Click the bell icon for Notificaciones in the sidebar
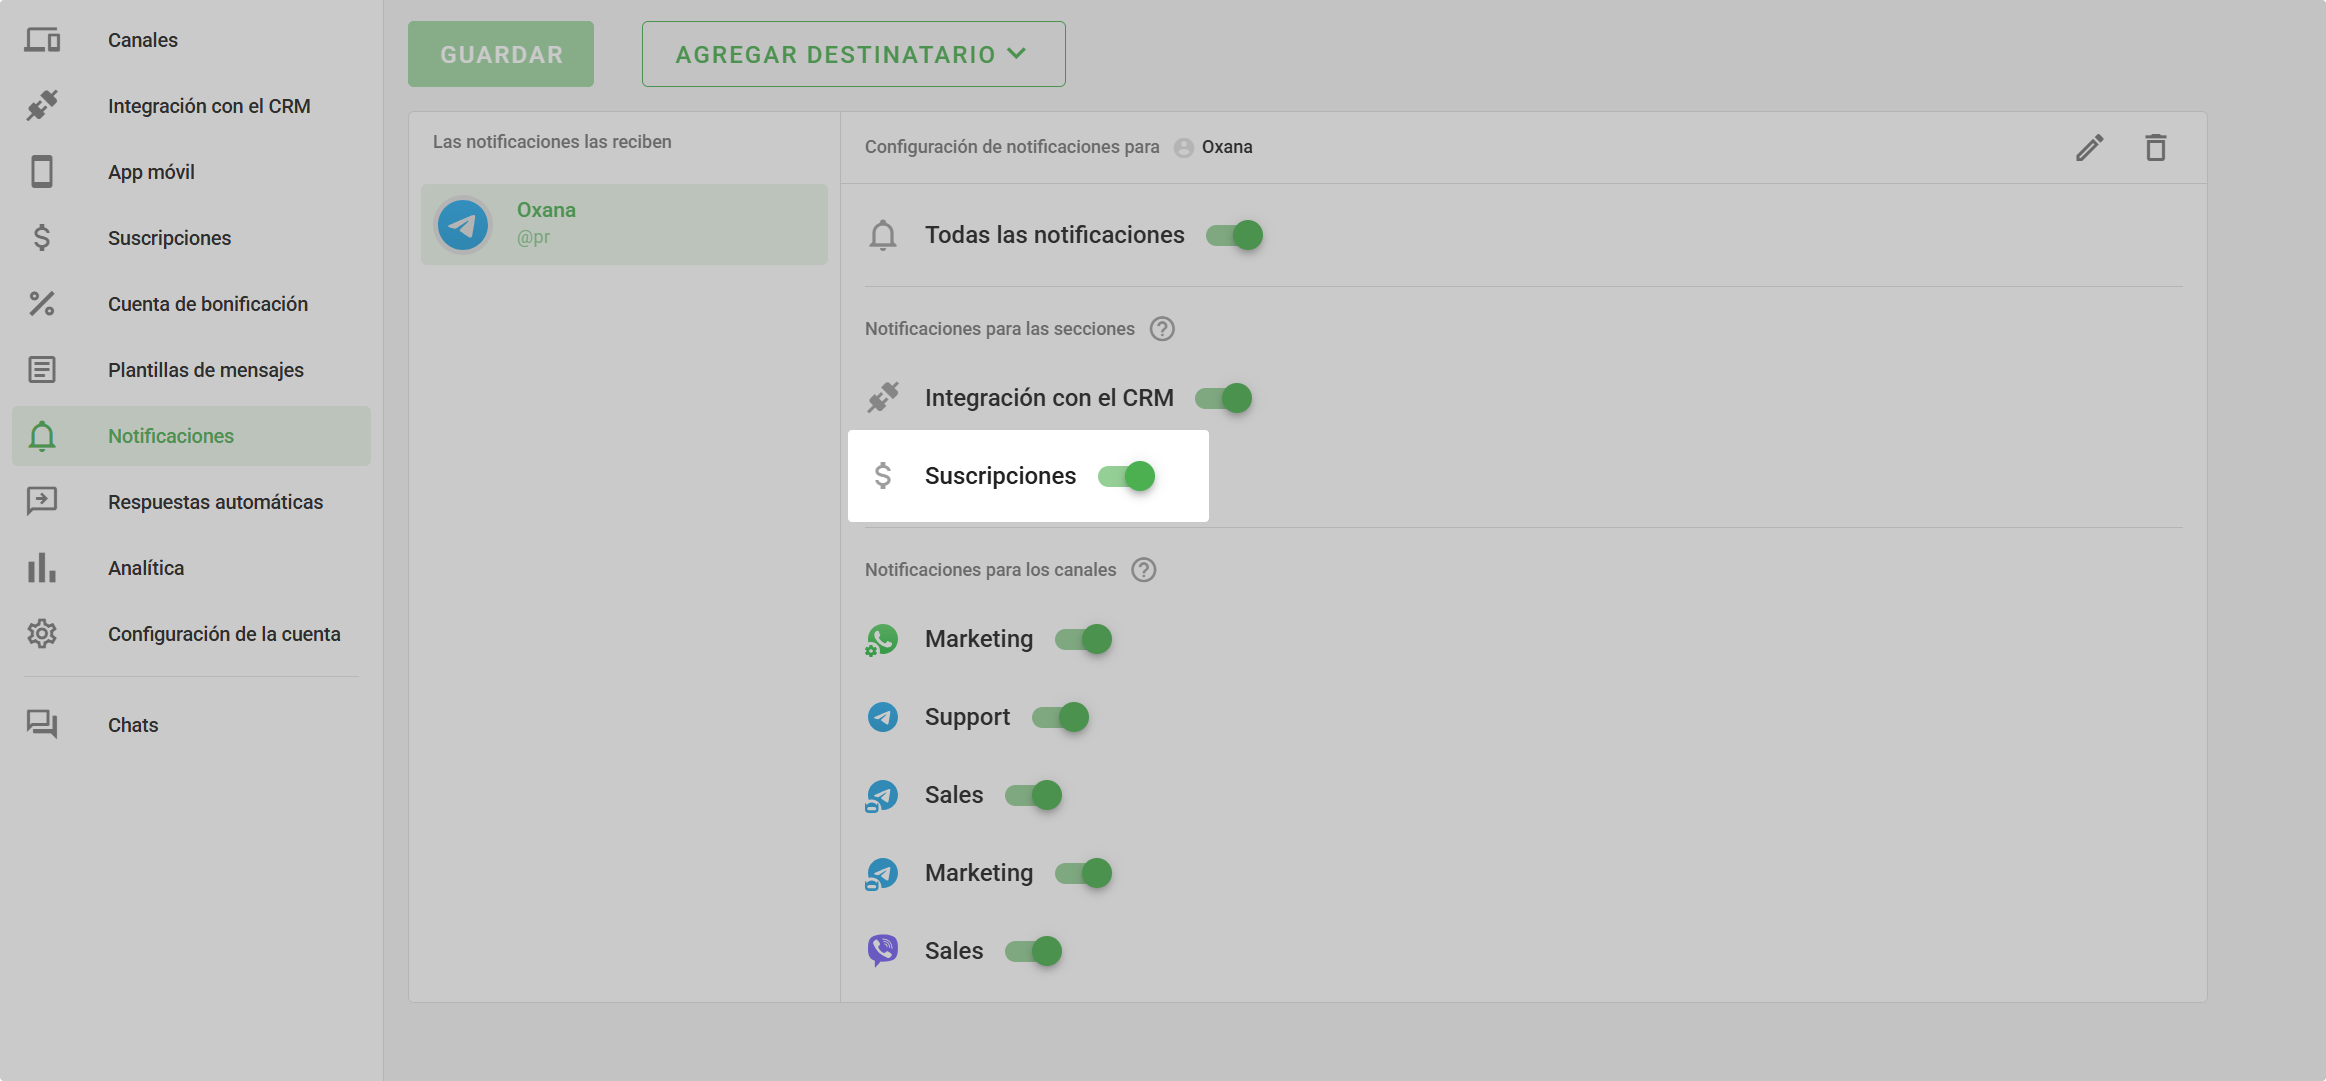2326x1081 pixels. coord(42,436)
